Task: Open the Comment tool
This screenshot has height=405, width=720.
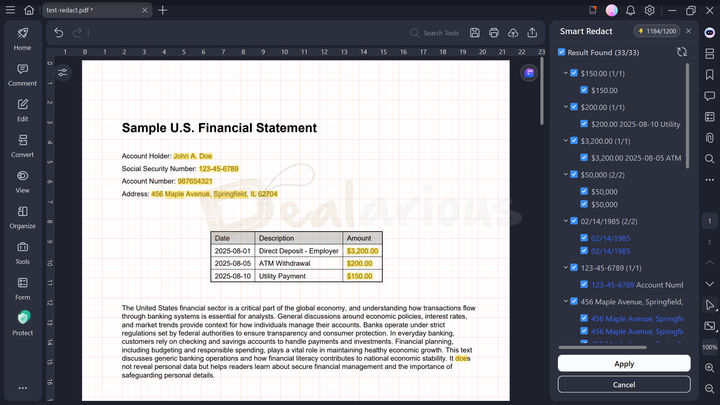Action: (x=22, y=75)
